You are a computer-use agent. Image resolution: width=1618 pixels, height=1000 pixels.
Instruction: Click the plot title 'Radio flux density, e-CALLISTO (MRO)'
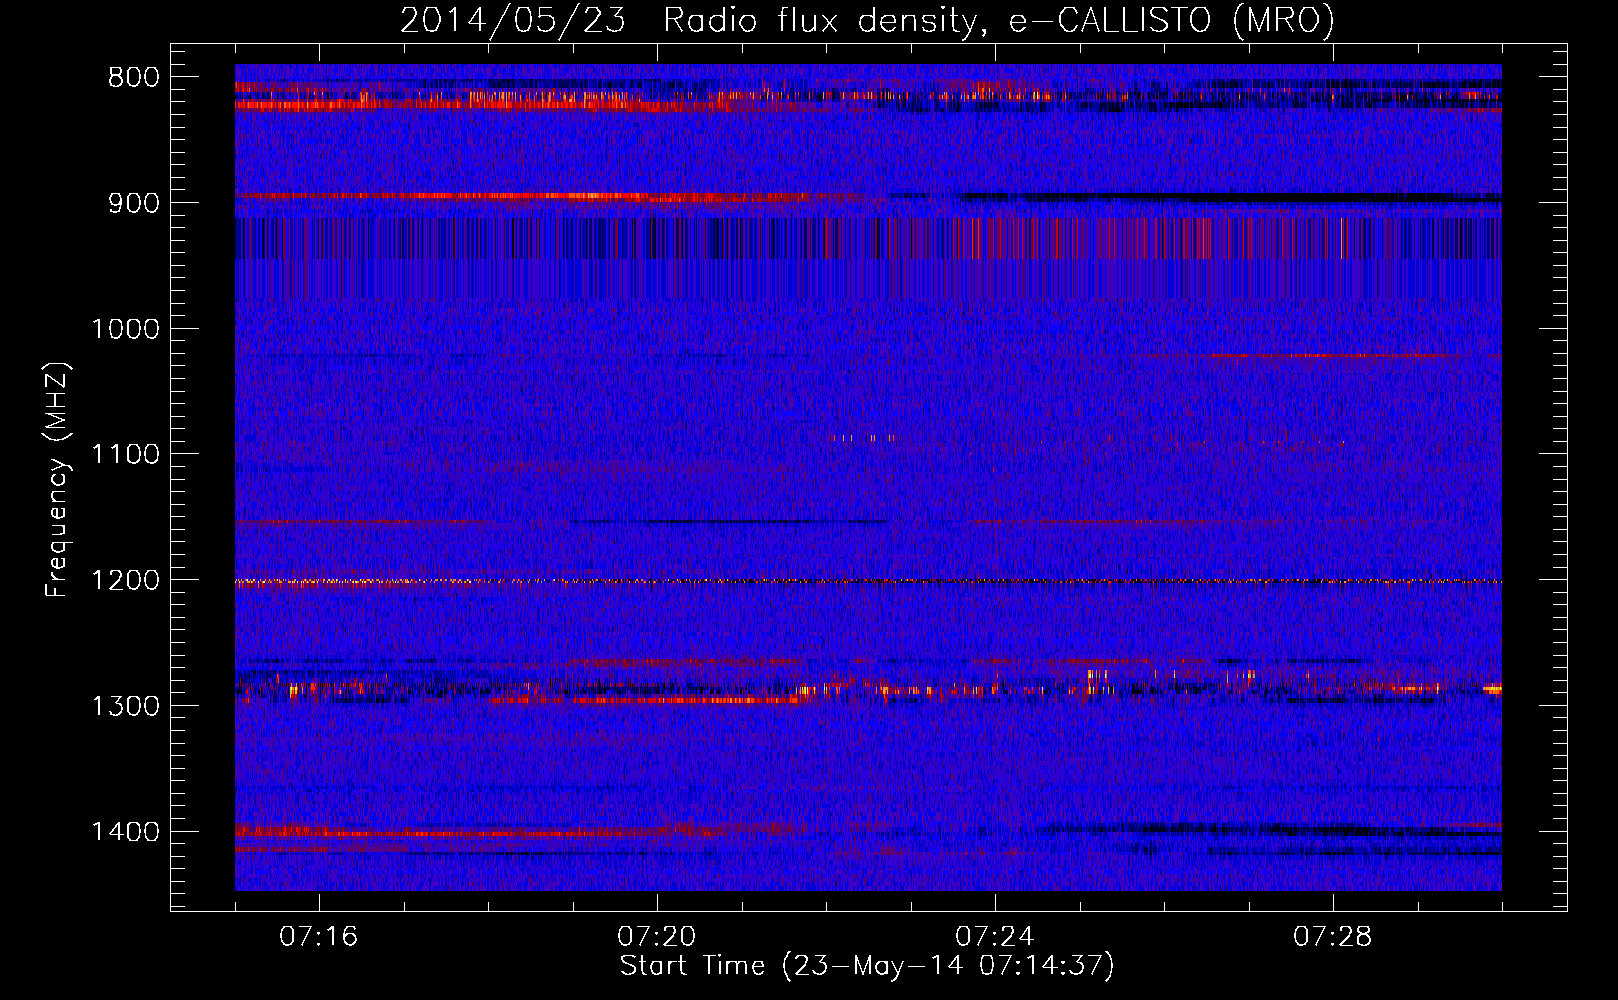click(999, 20)
